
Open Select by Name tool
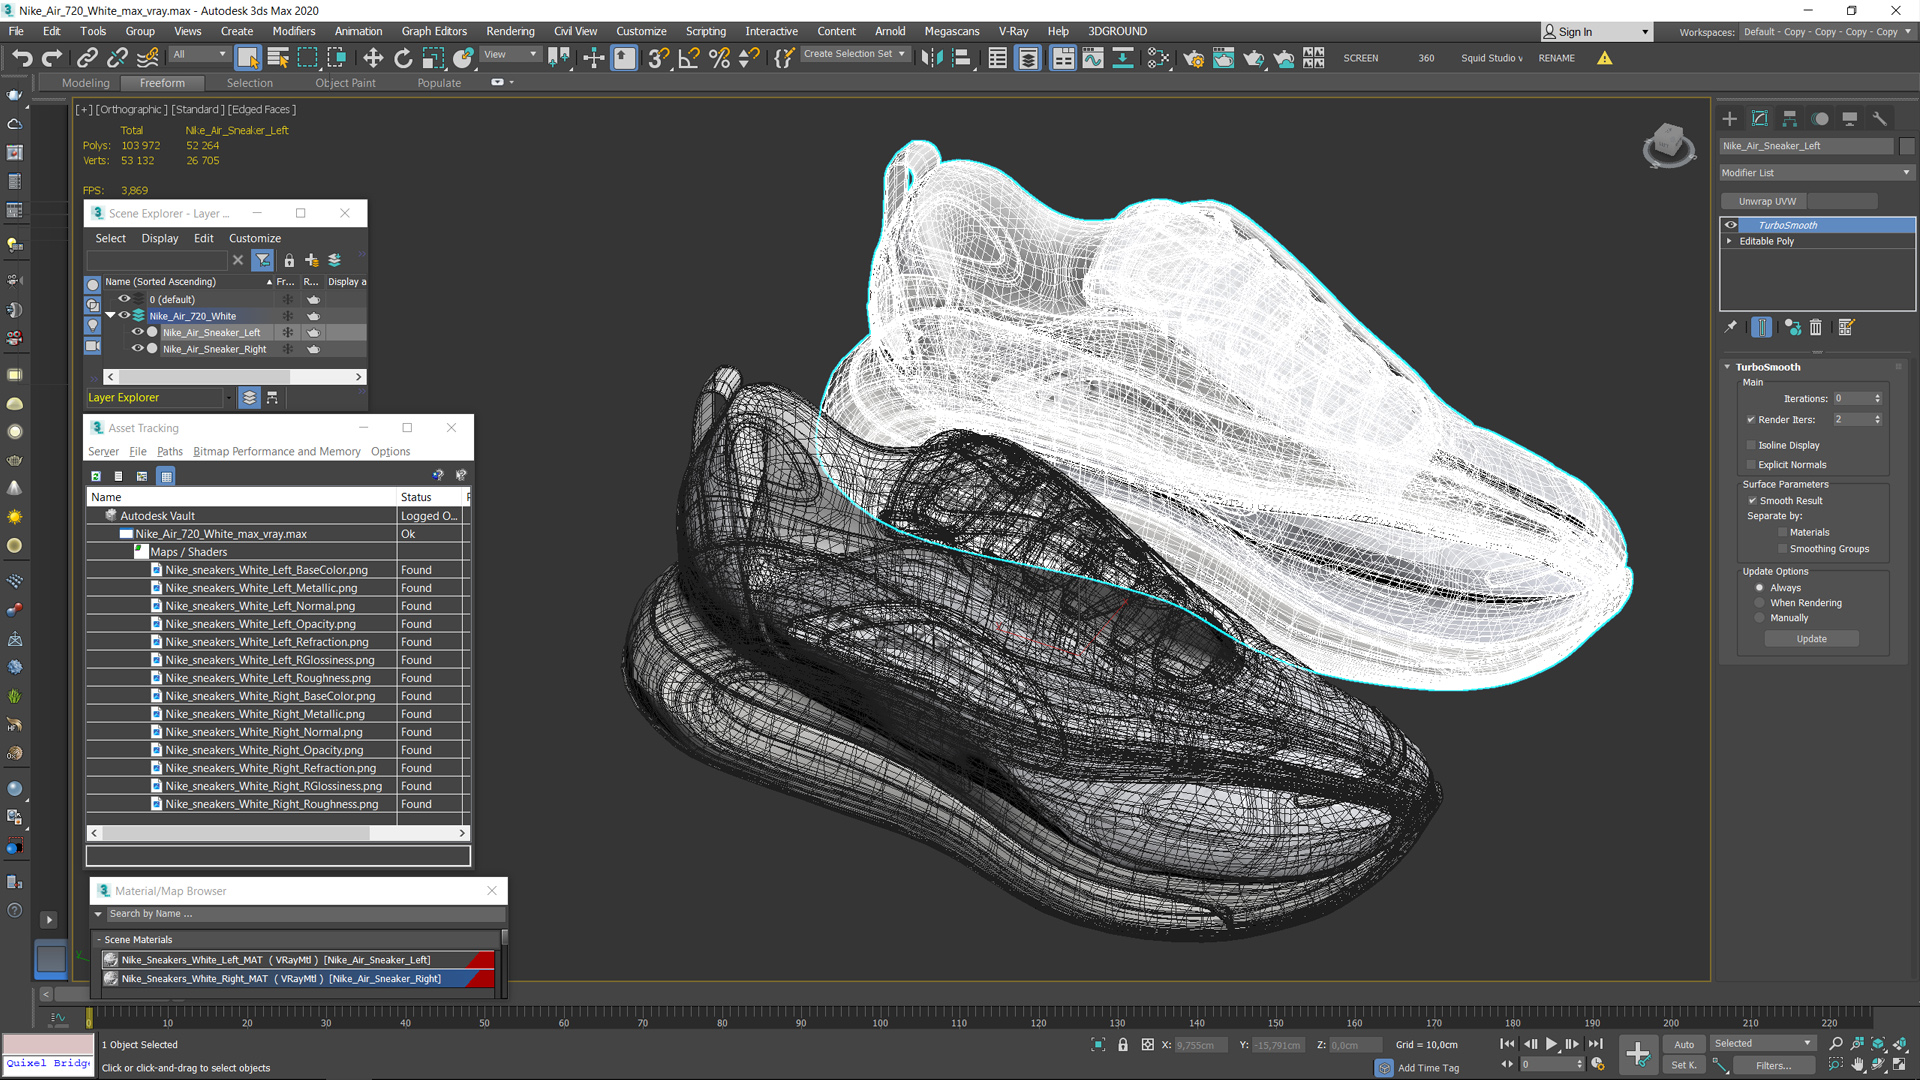[278, 58]
